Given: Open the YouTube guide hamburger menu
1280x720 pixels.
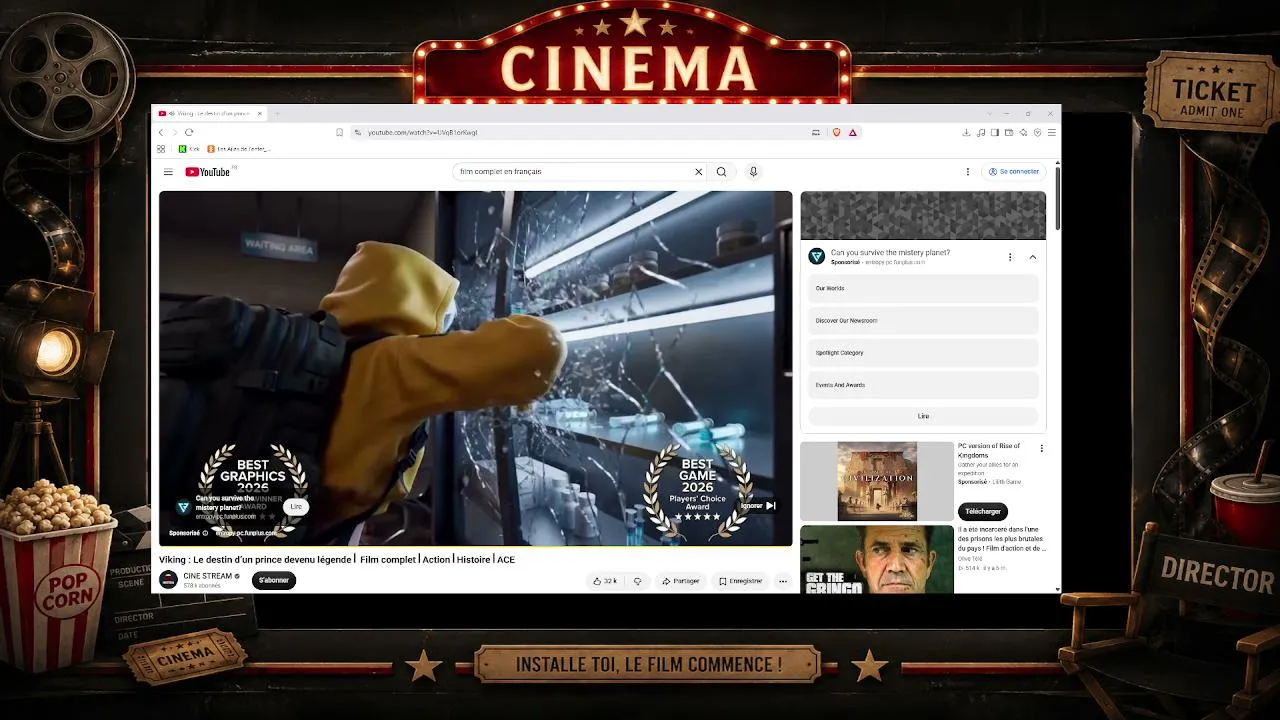Looking at the screenshot, I should point(168,172).
